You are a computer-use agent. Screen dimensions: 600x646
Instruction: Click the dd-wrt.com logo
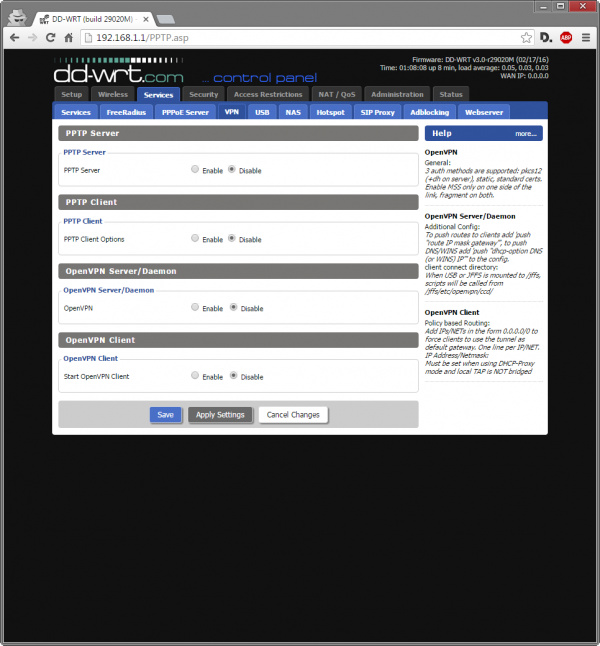pos(119,73)
